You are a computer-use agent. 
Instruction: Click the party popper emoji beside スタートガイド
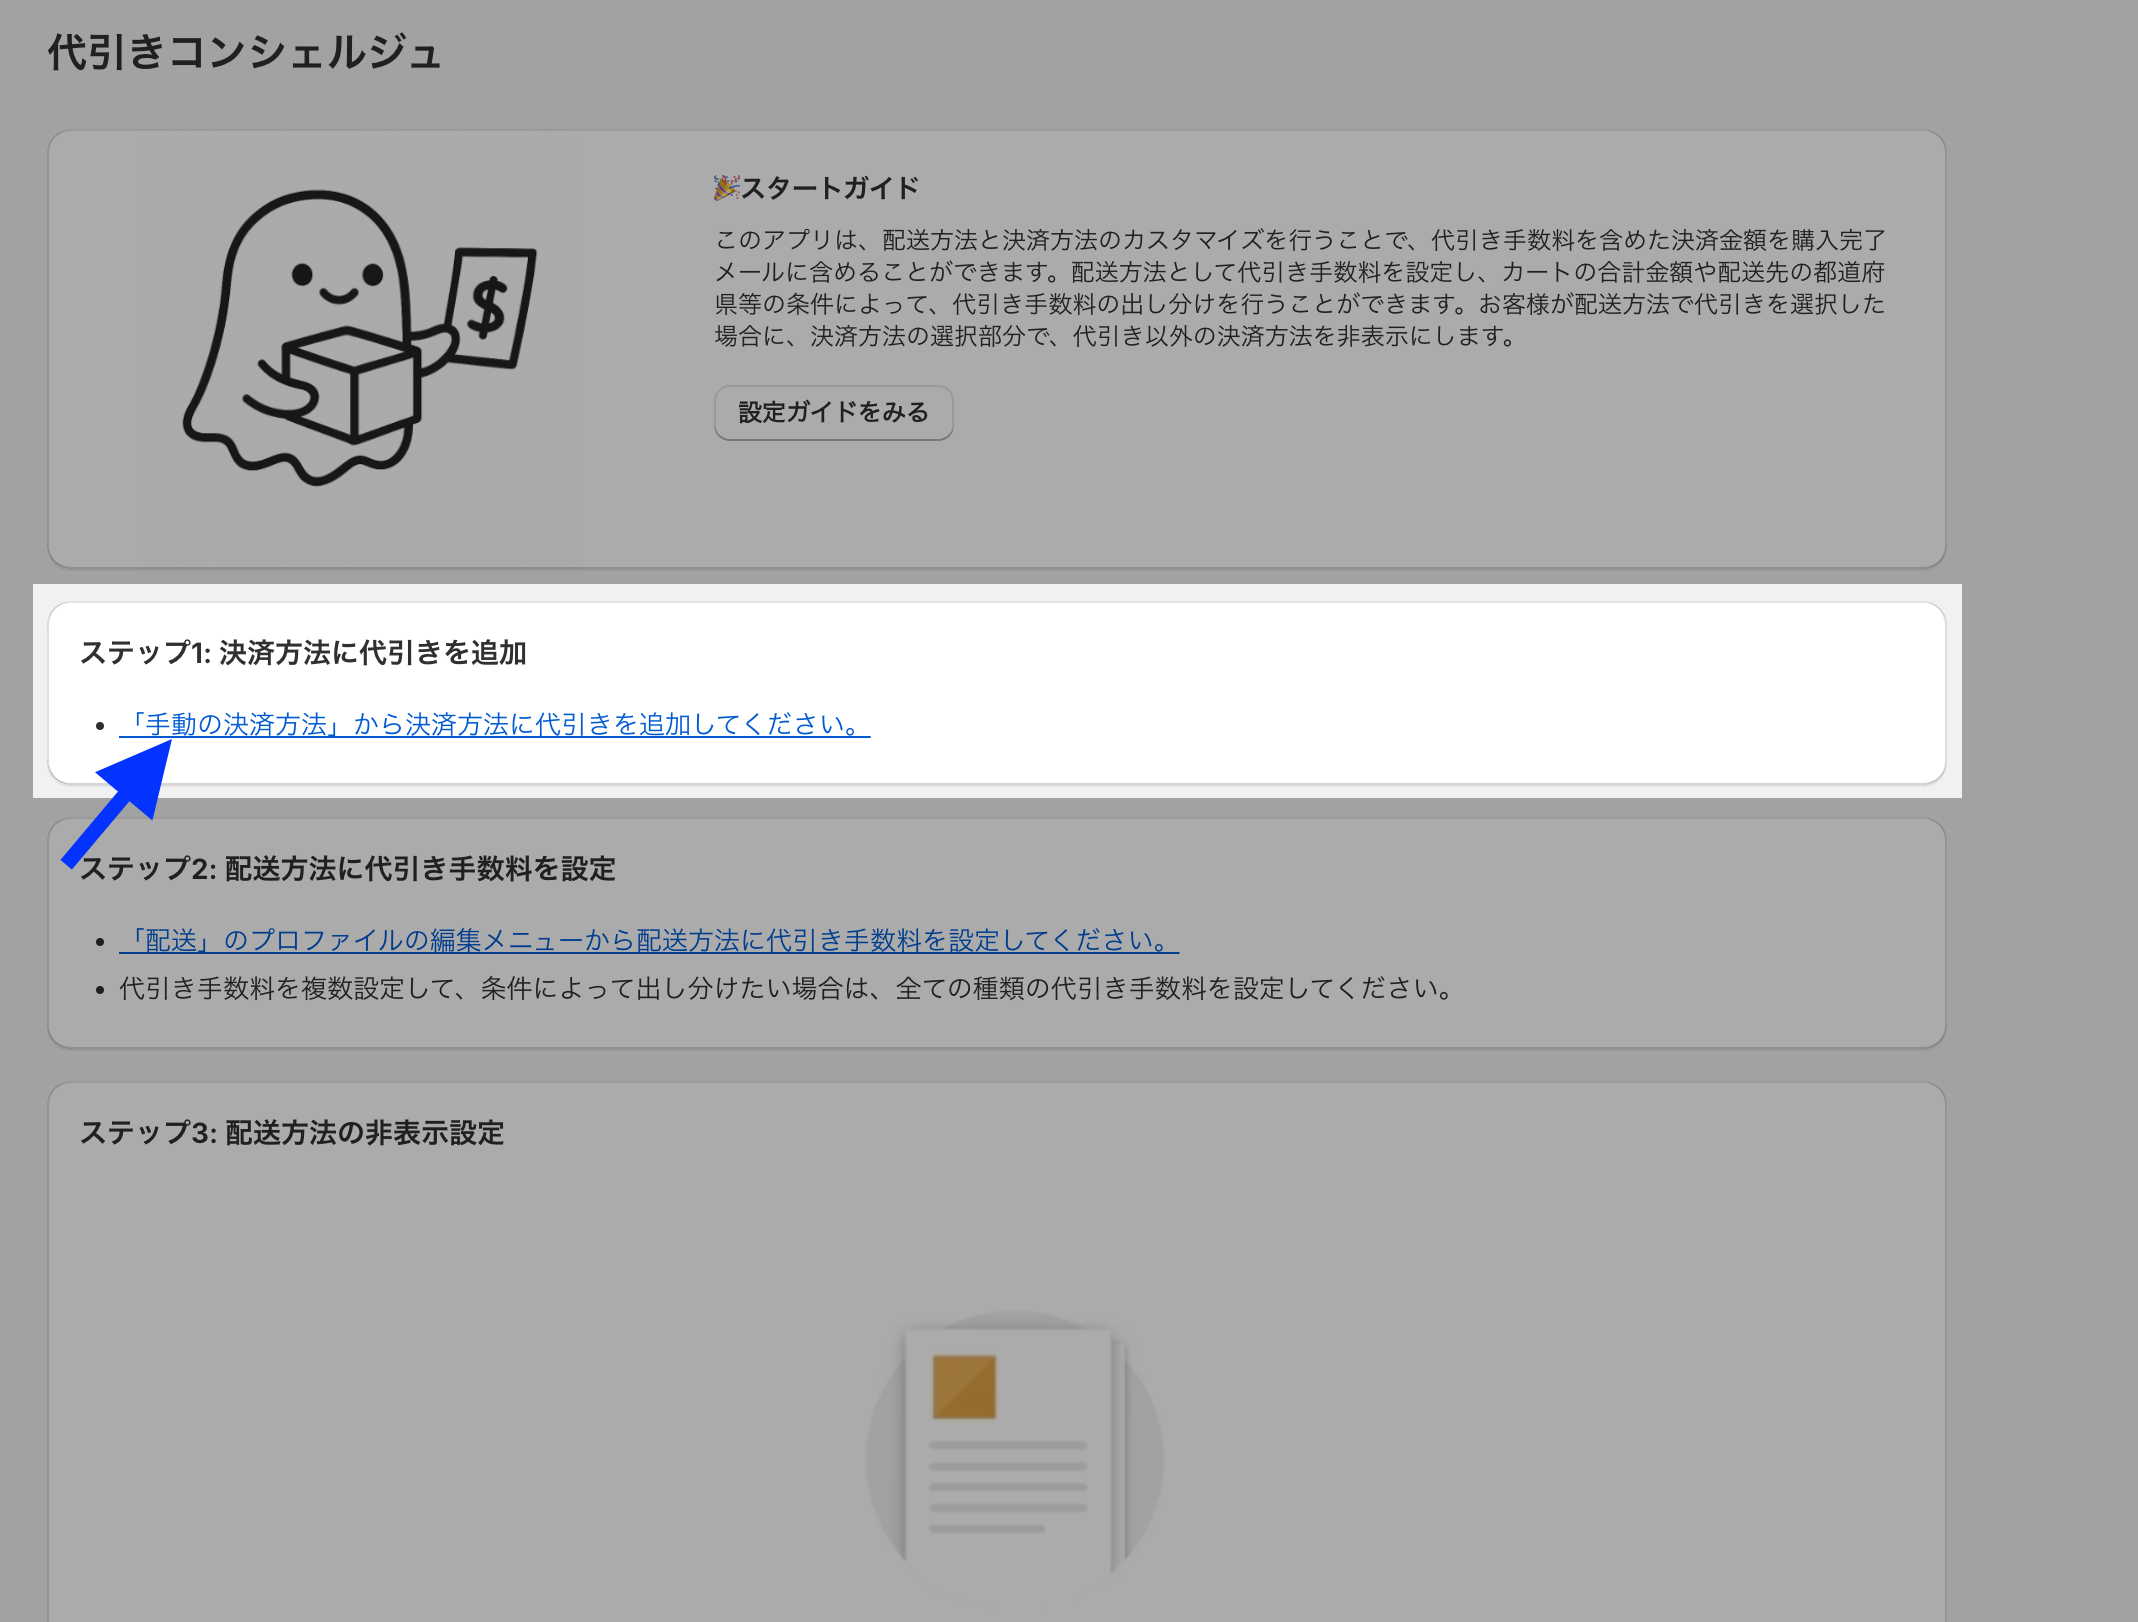pyautogui.click(x=726, y=187)
